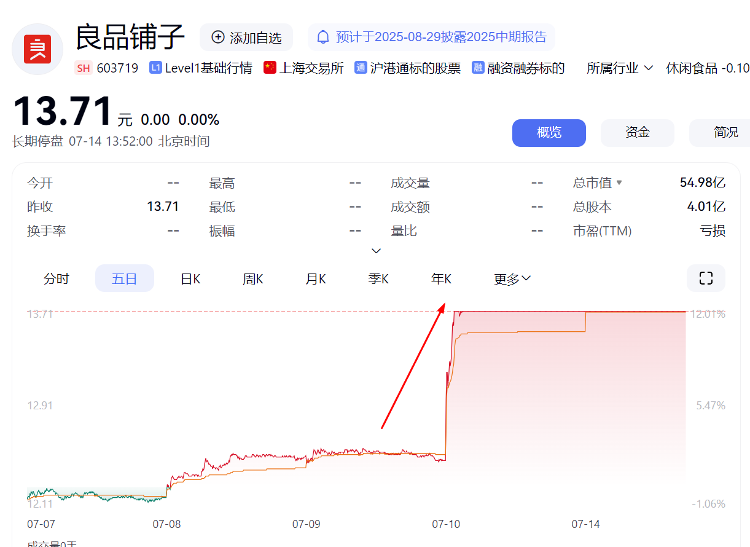
Task: Open the 2025中期报告 disclosure notice
Action: tap(441, 37)
